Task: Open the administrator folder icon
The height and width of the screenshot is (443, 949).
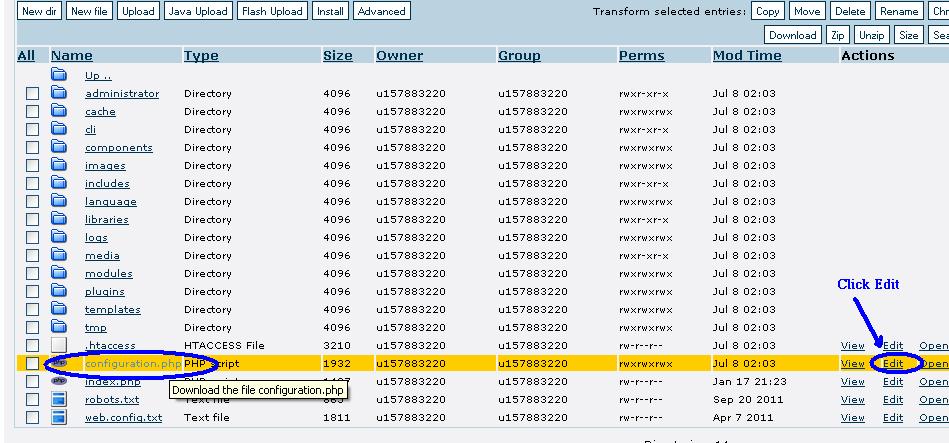Action: tap(59, 93)
